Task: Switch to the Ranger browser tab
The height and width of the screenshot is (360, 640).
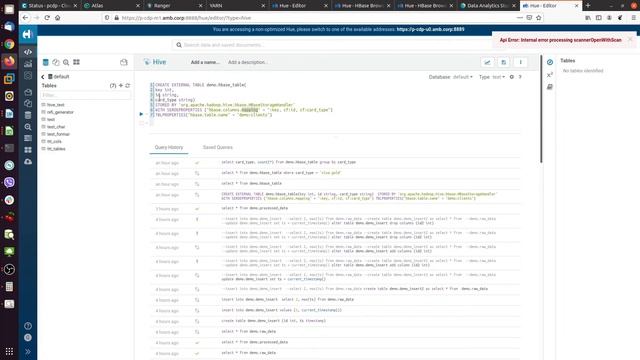Action: click(x=175, y=6)
